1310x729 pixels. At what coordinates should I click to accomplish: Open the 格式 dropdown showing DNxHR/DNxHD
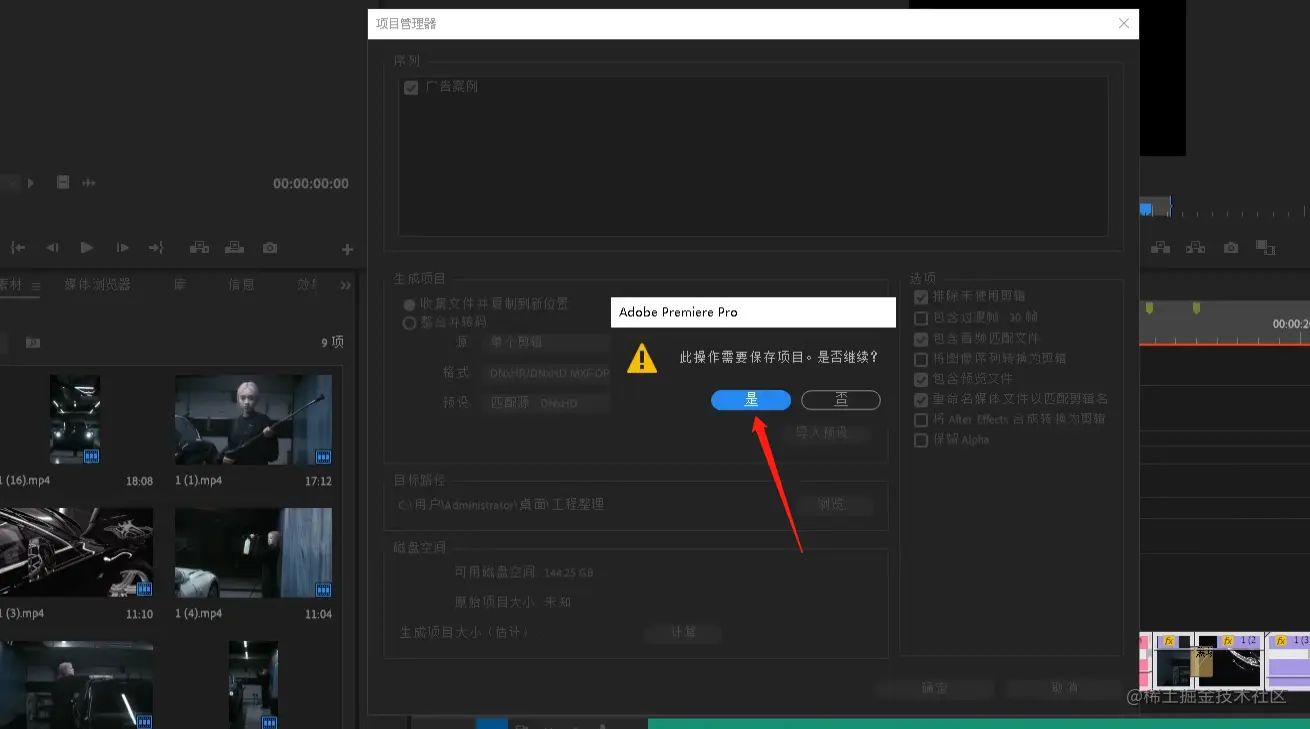pyautogui.click(x=546, y=373)
